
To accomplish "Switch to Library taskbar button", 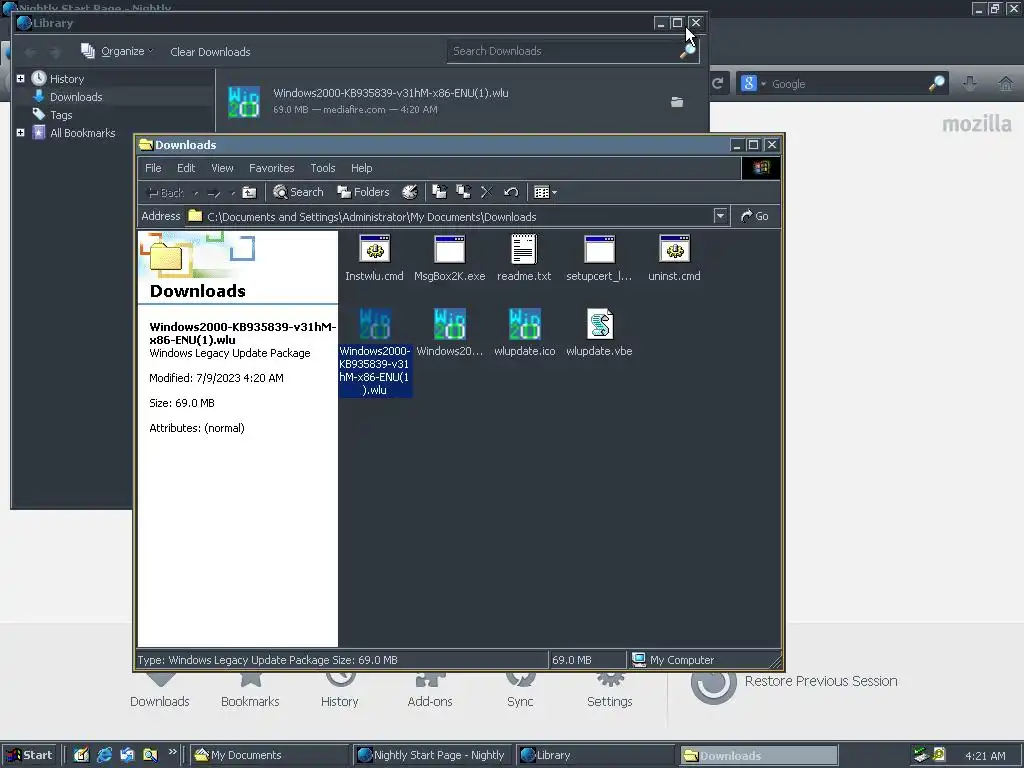I will point(596,755).
